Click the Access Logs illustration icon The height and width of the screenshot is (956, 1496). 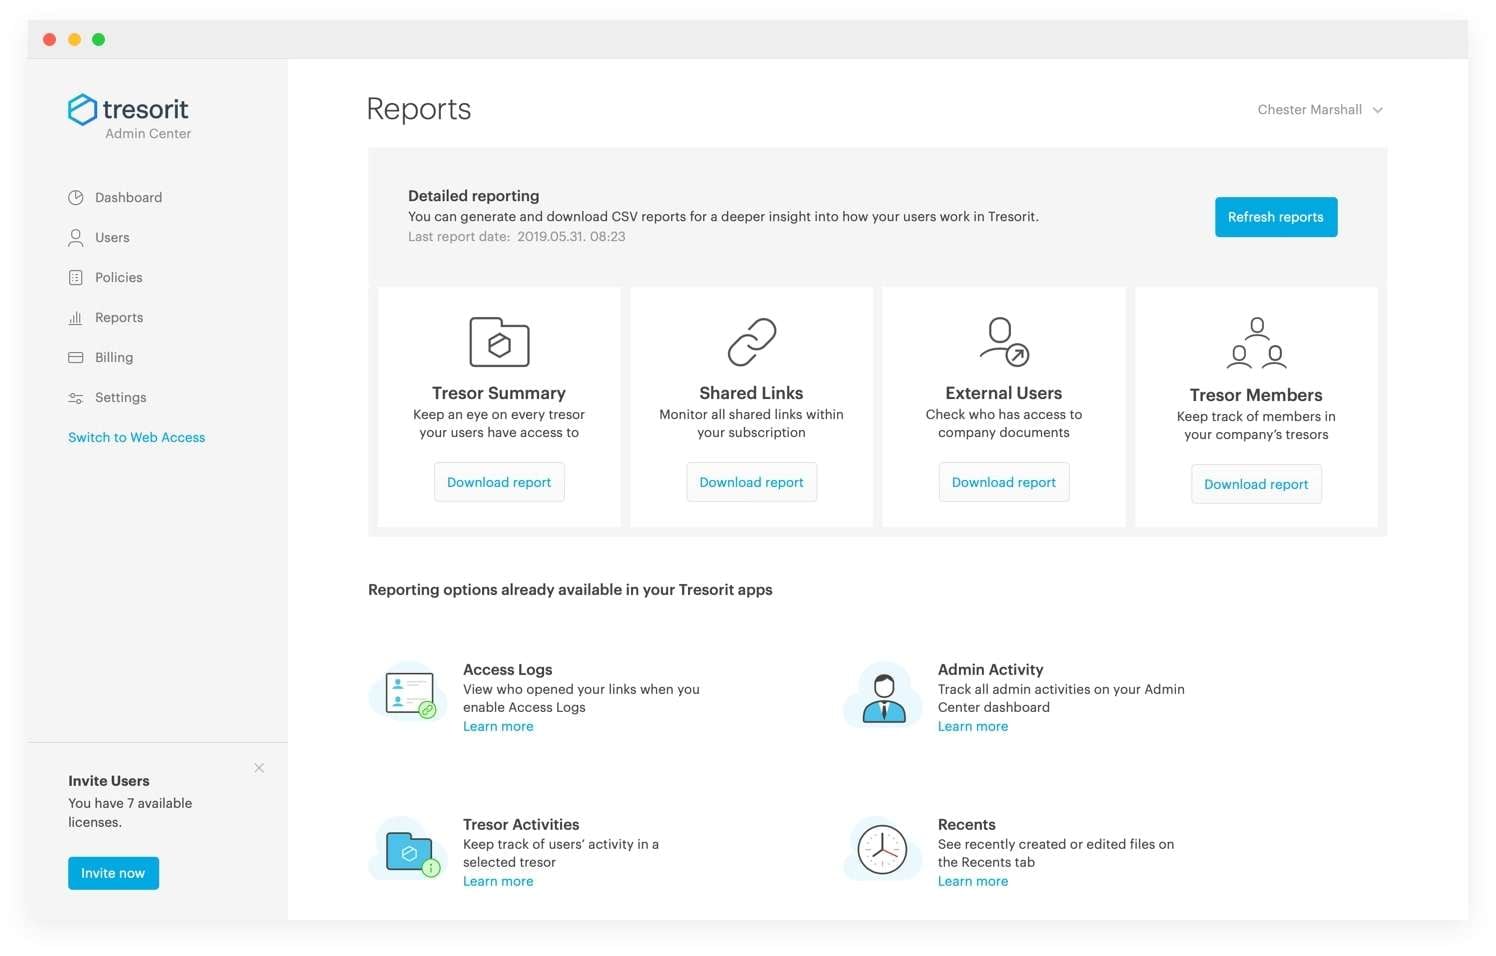(x=408, y=692)
